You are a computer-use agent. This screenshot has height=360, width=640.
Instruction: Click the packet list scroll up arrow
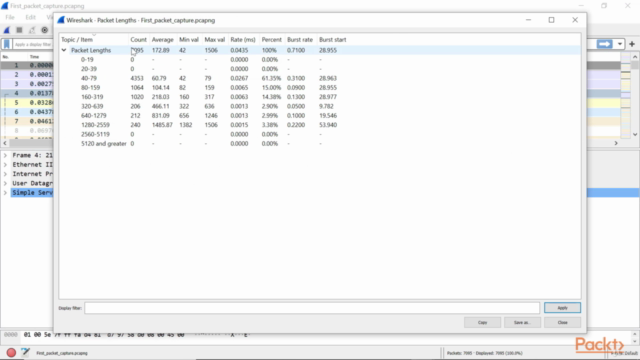(635, 57)
